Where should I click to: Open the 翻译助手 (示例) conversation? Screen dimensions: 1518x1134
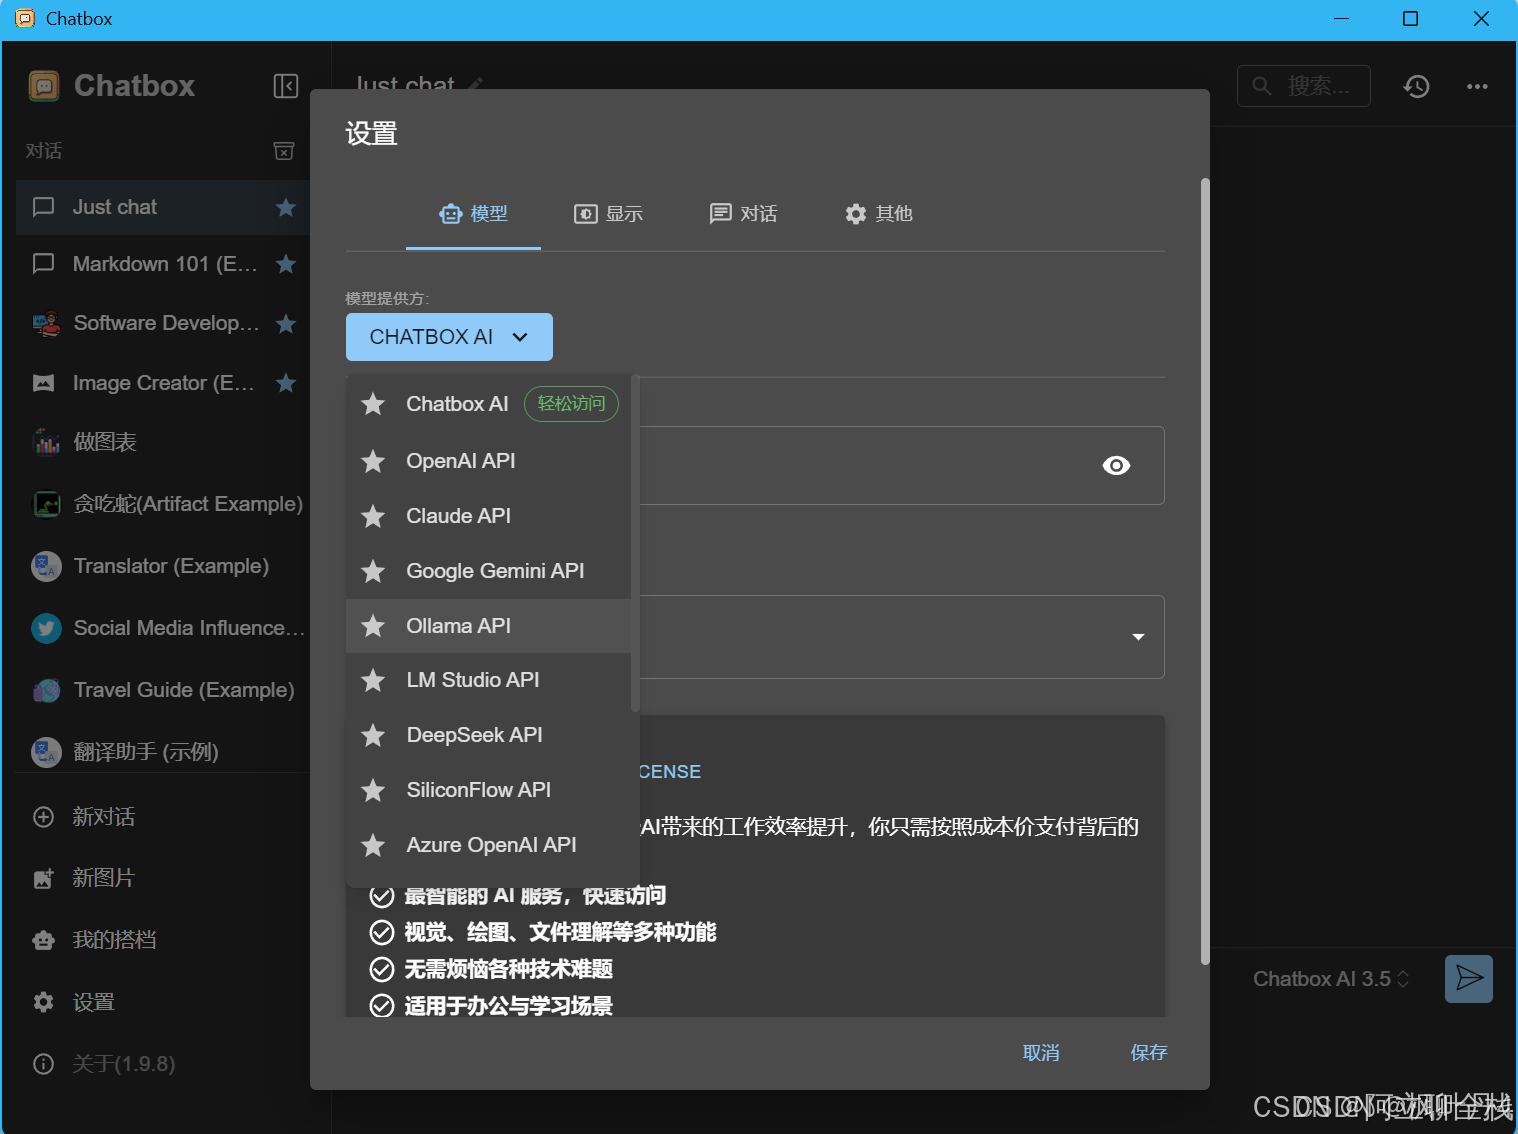[163, 752]
